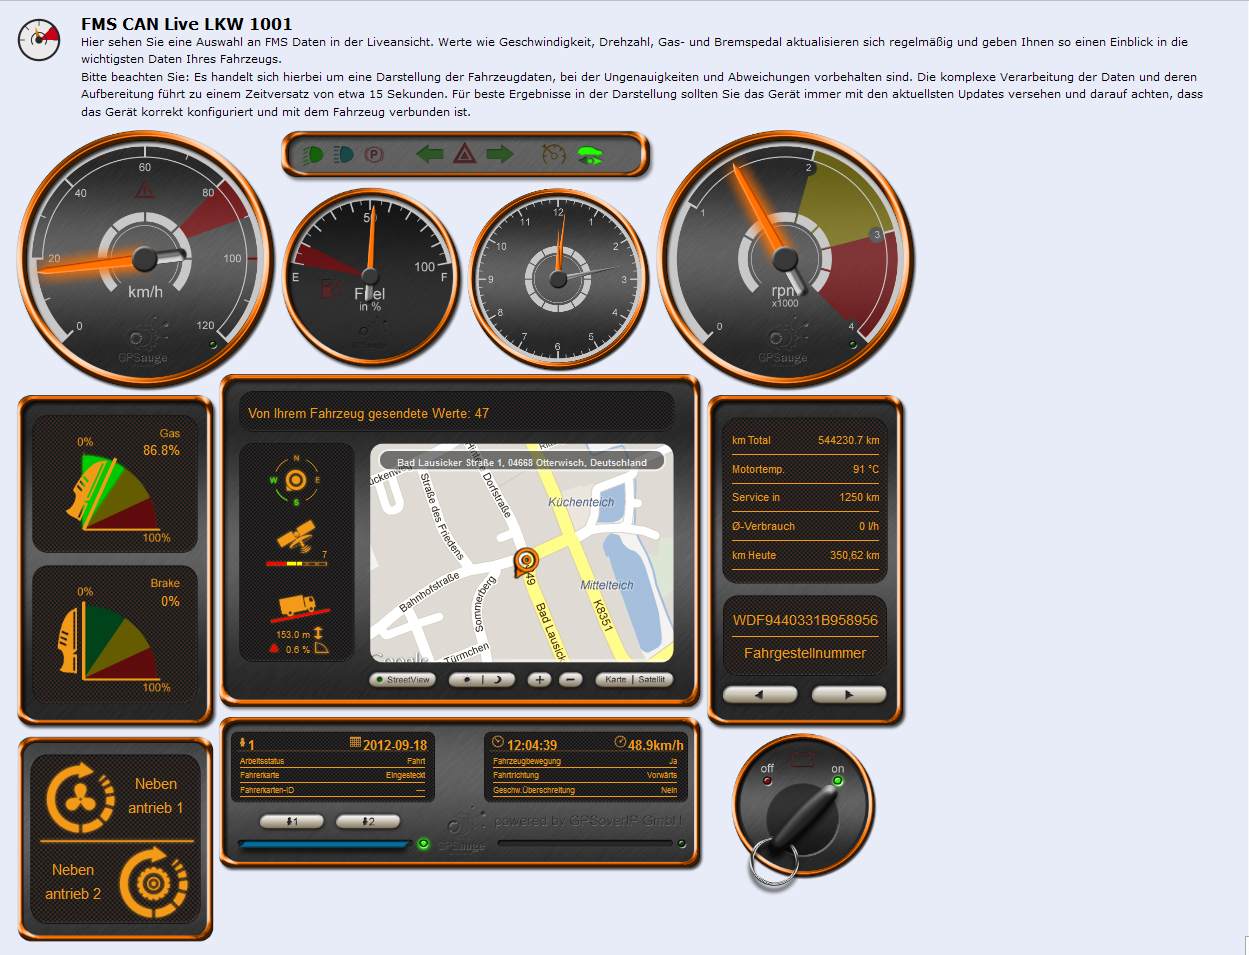This screenshot has width=1249, height=955.
Task: Click the green car with eye icon
Action: click(590, 155)
